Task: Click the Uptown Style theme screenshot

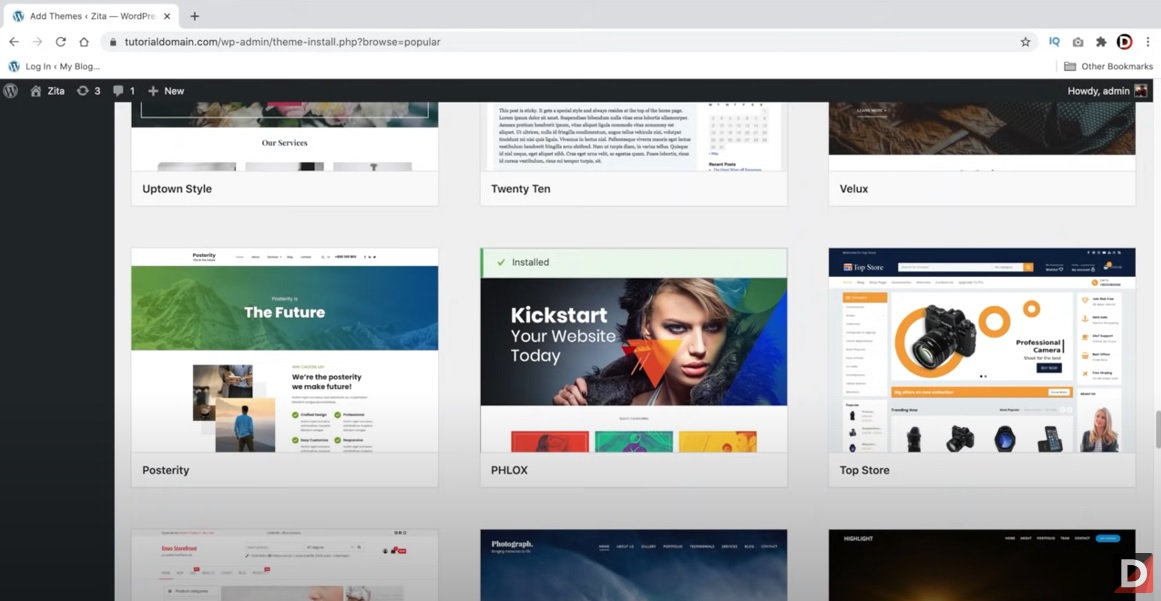Action: 284,137
